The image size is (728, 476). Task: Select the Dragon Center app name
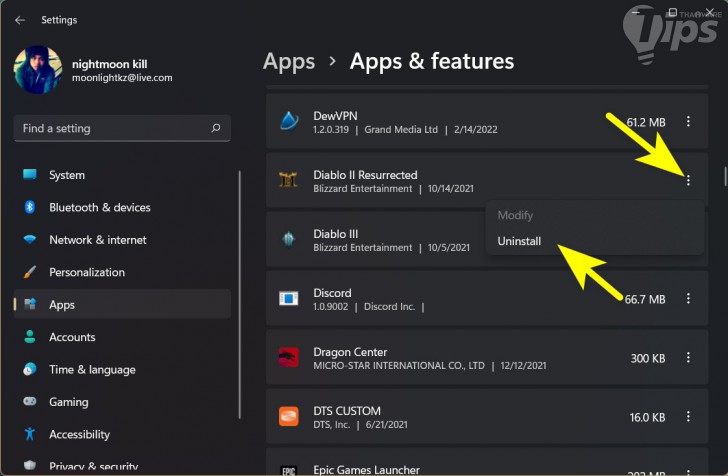tap(350, 352)
